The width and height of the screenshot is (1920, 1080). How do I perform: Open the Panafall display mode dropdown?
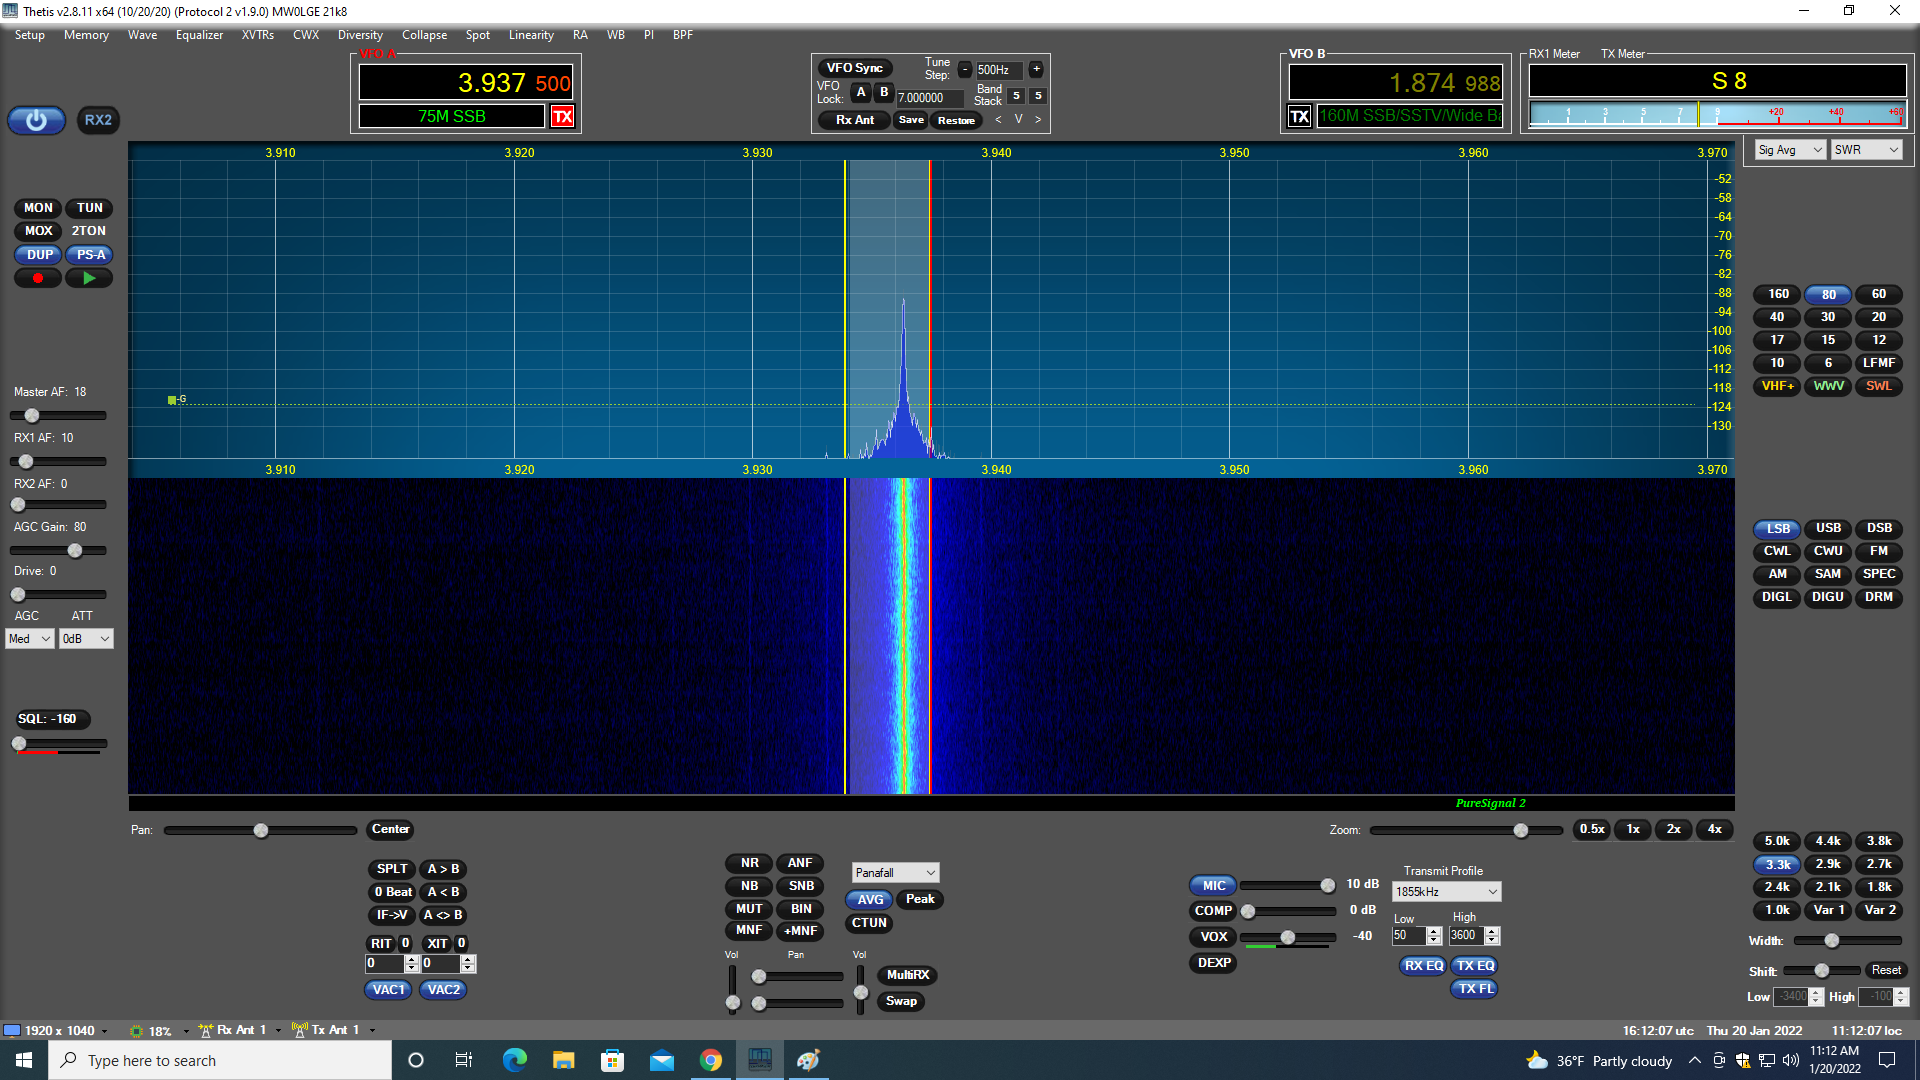pyautogui.click(x=895, y=873)
